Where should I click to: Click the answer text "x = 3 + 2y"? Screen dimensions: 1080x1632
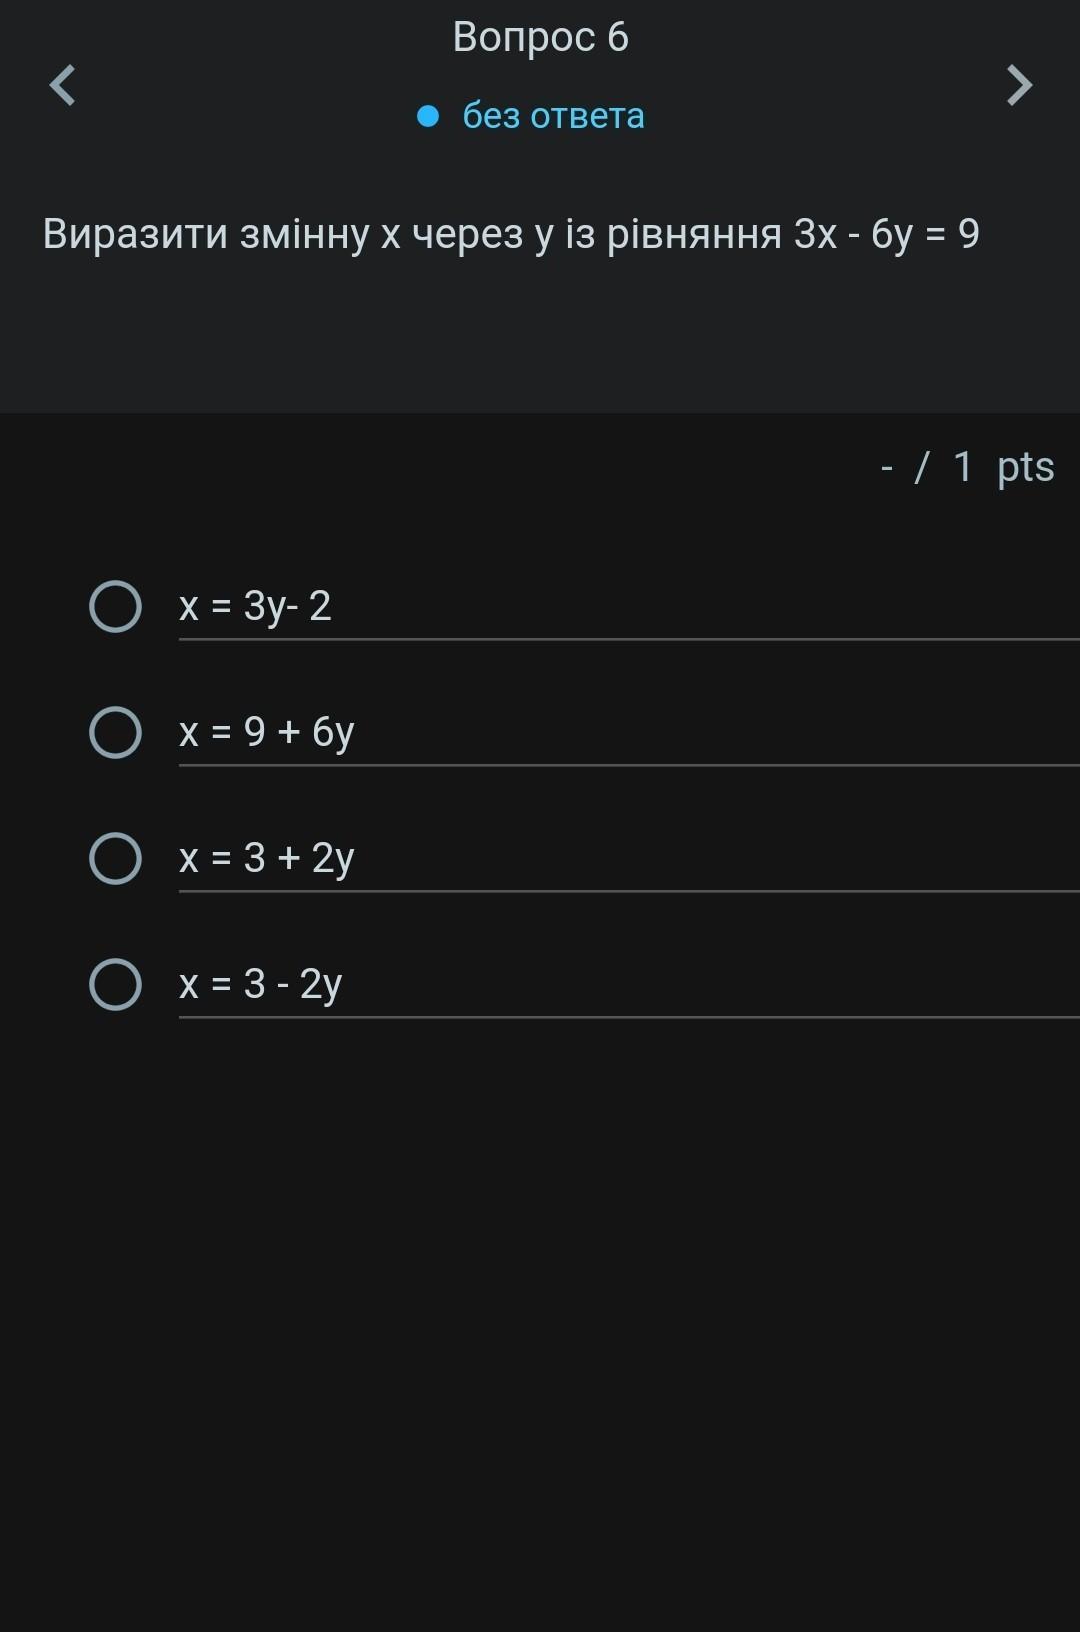[x=266, y=858]
